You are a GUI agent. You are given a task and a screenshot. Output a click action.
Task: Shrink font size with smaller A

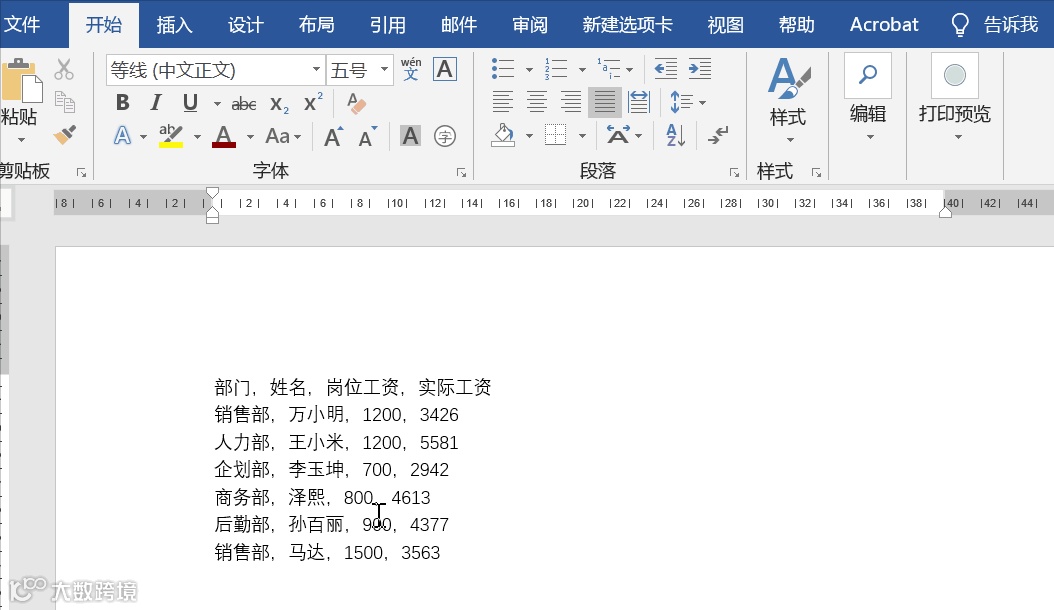(x=367, y=137)
